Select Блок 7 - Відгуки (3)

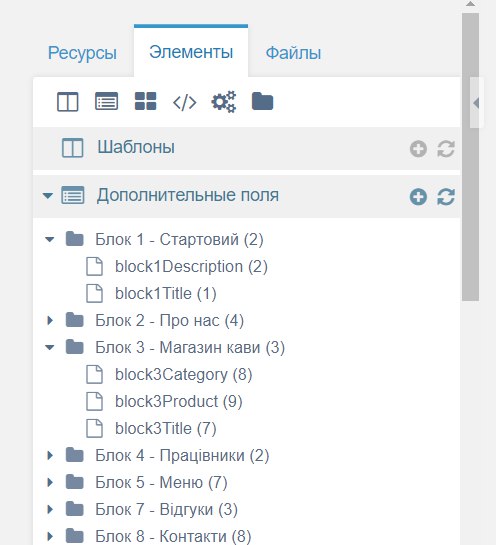[166, 510]
